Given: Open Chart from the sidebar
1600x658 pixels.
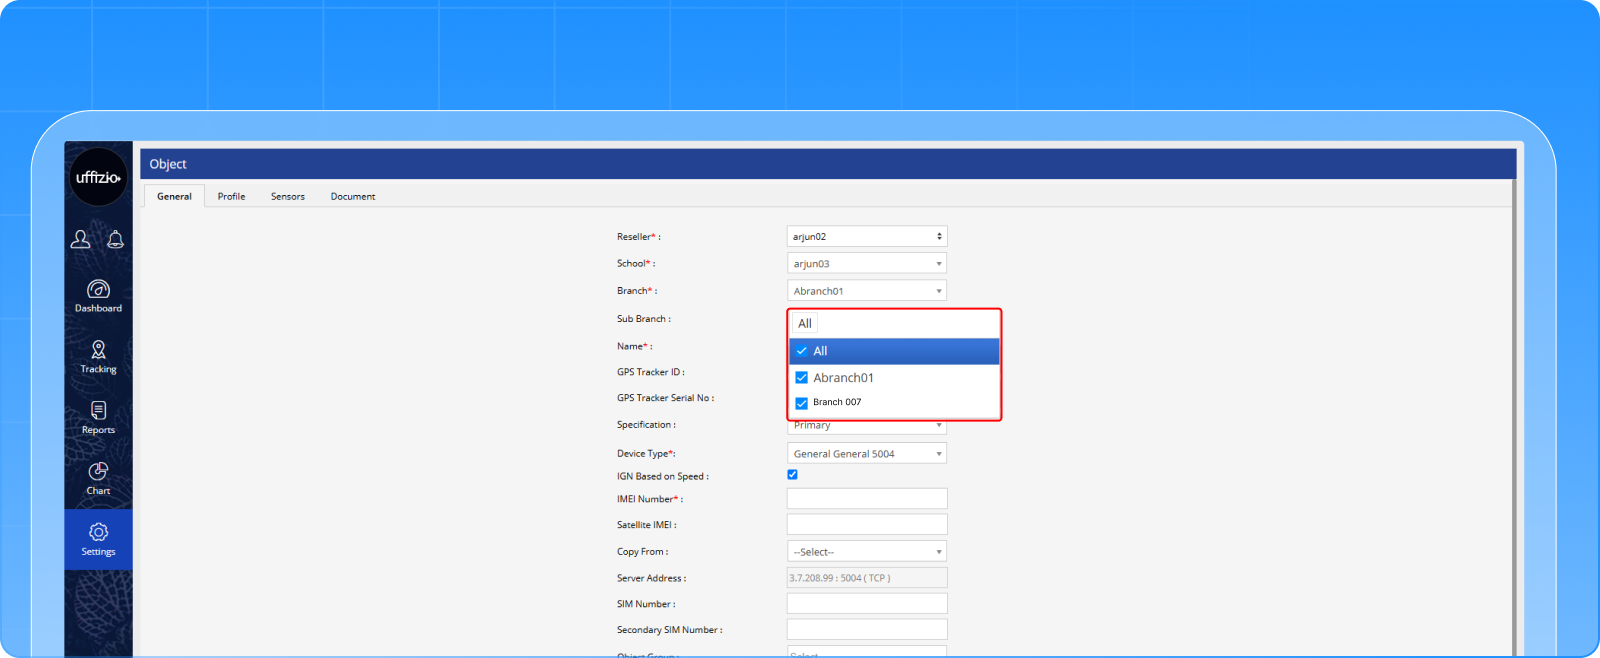Looking at the screenshot, I should [98, 478].
